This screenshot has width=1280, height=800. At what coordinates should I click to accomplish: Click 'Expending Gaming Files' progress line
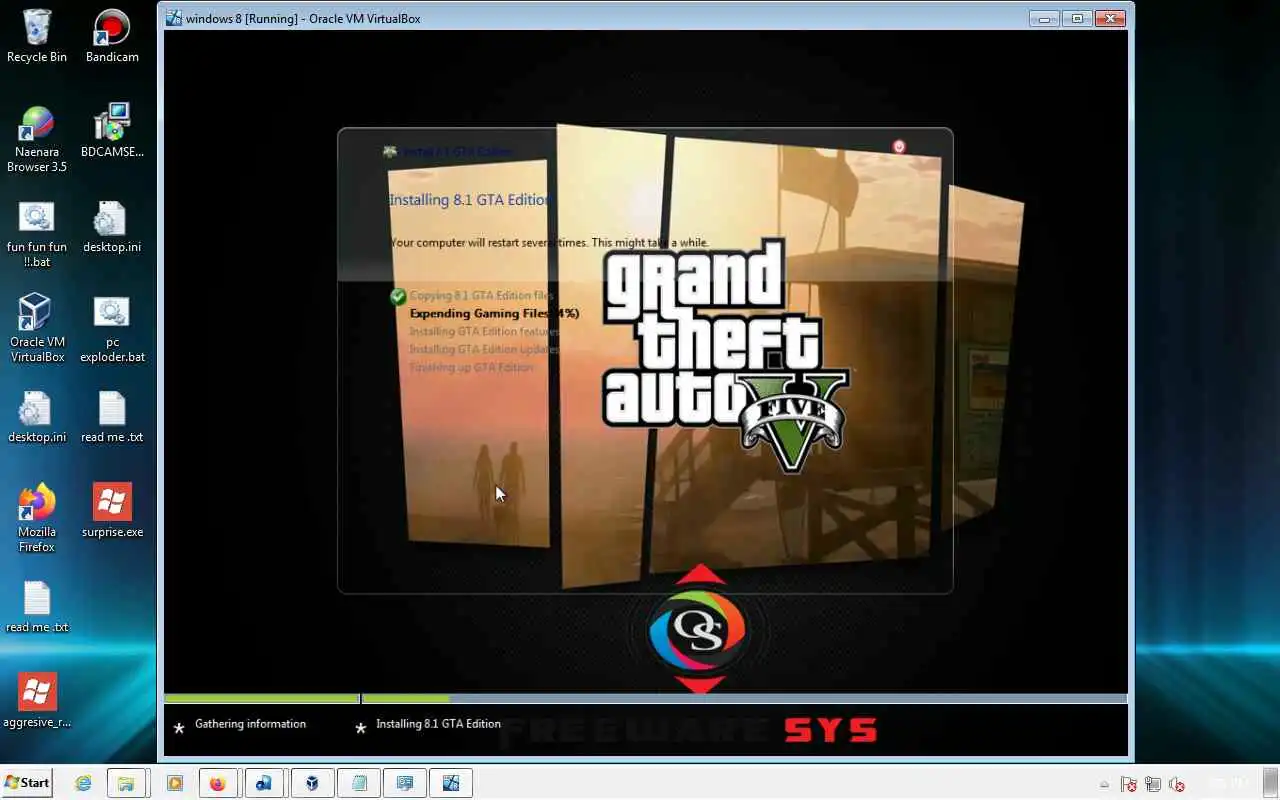click(494, 314)
